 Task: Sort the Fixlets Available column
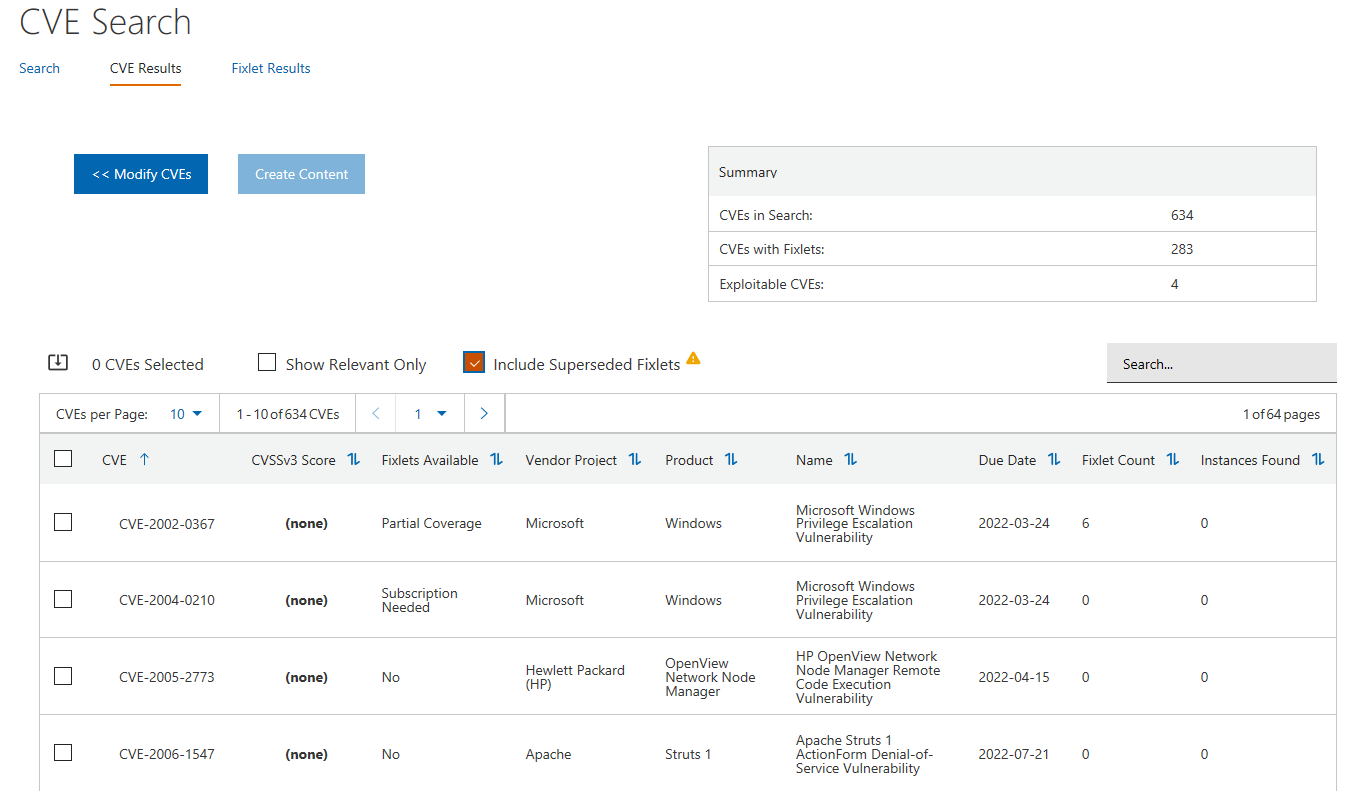coord(496,459)
